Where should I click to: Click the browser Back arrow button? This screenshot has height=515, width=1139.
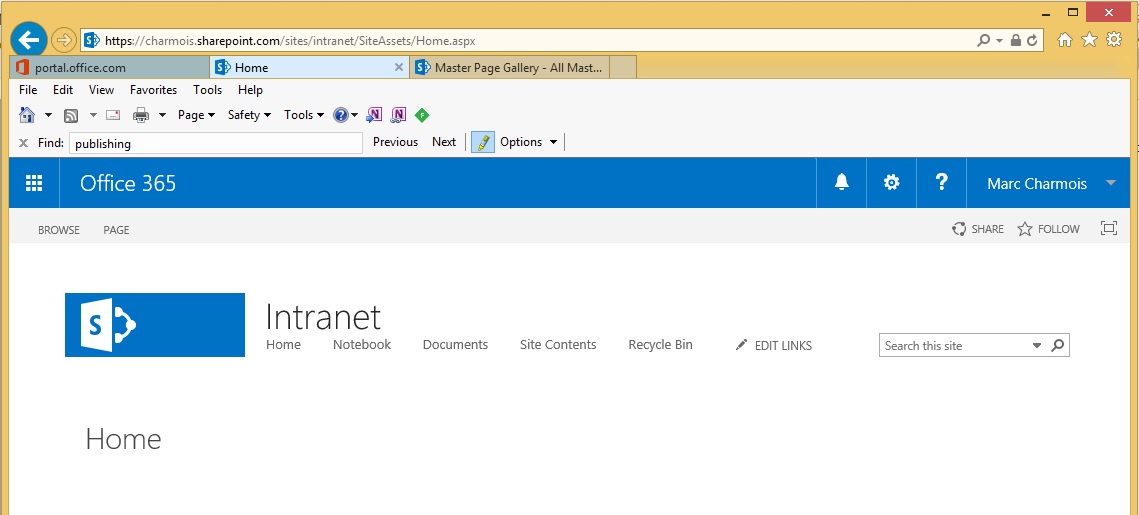pyautogui.click(x=29, y=39)
